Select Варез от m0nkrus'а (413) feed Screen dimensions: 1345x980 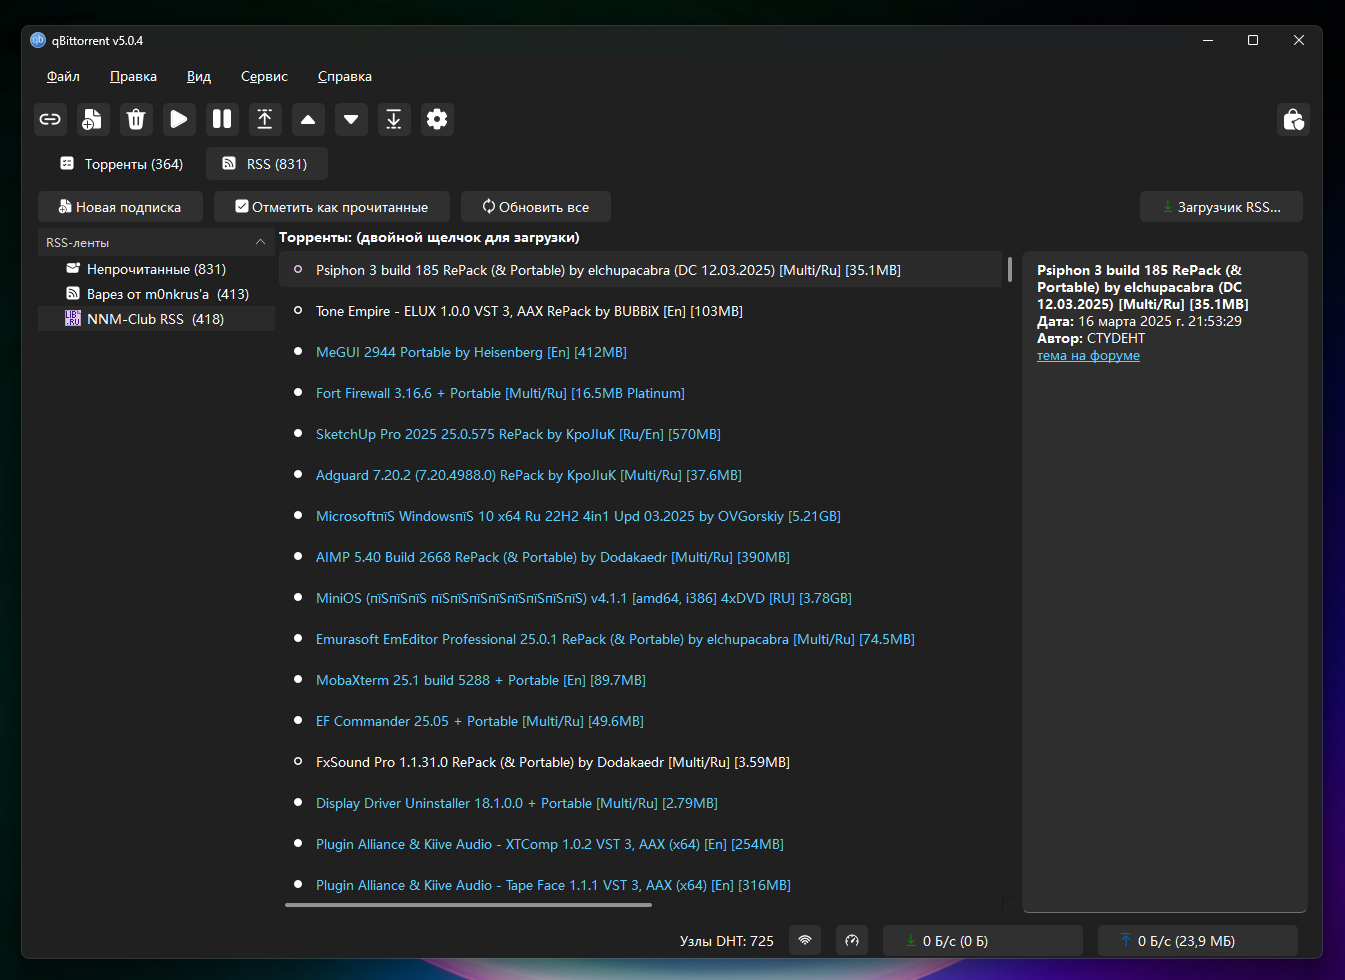coord(156,294)
